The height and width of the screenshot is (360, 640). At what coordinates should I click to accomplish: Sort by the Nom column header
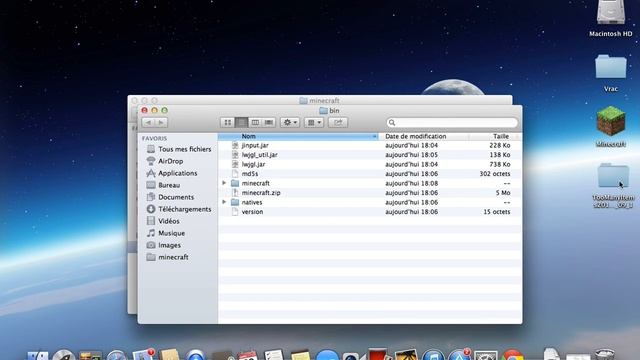tap(298, 136)
